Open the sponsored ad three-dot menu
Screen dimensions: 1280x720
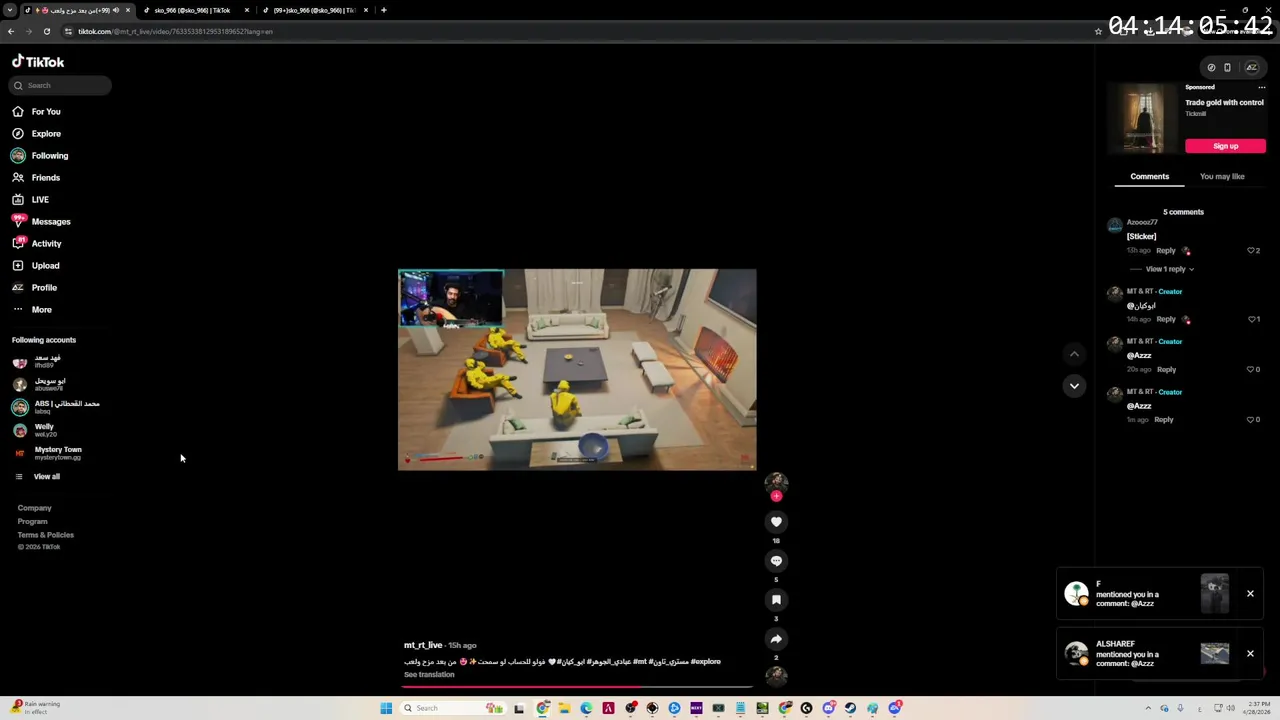(1262, 88)
